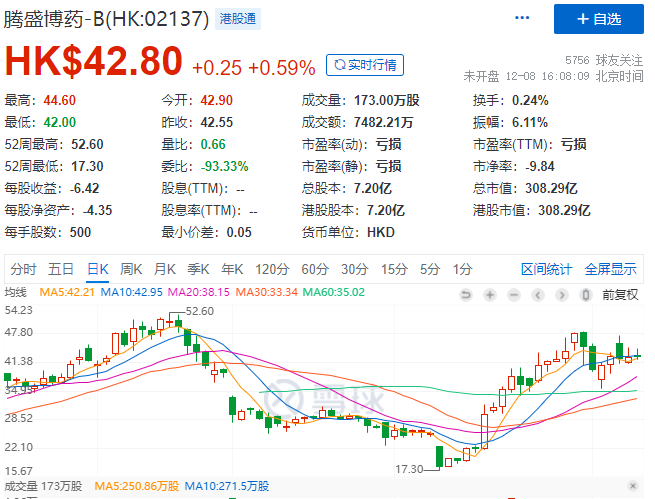Click the 均线 indicator label
This screenshot has width=655, height=499.
[x=15, y=292]
